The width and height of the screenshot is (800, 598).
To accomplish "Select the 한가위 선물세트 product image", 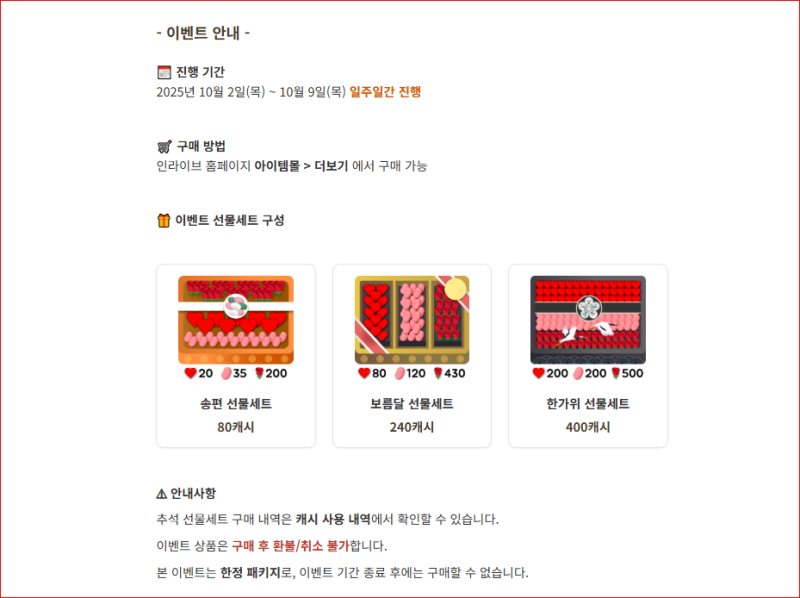I will click(588, 320).
